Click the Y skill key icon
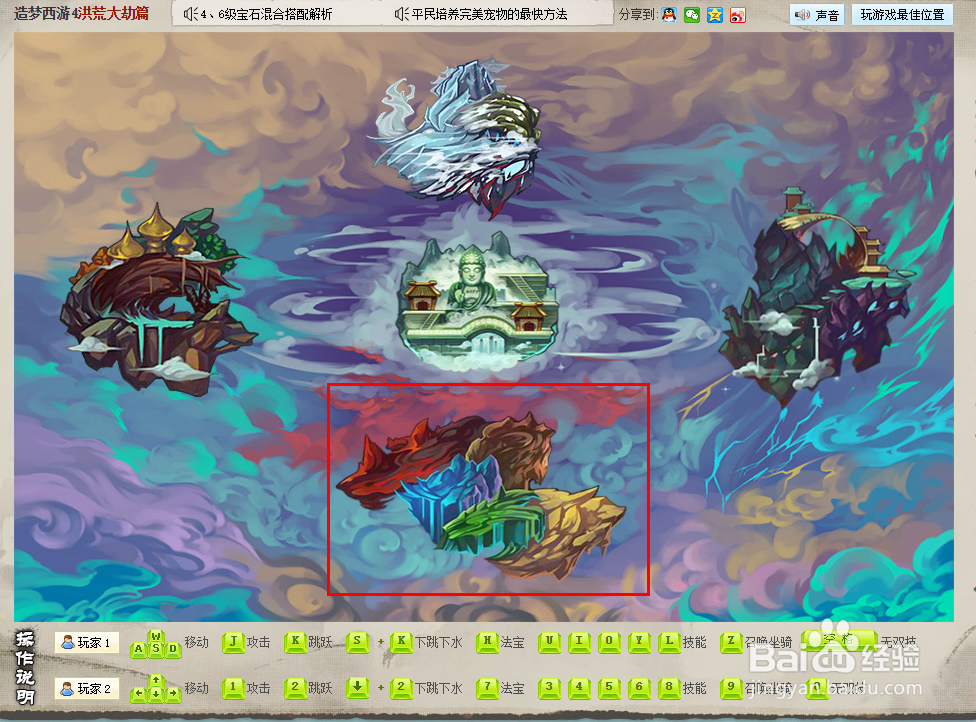Viewport: 976px width, 722px height. 639,642
